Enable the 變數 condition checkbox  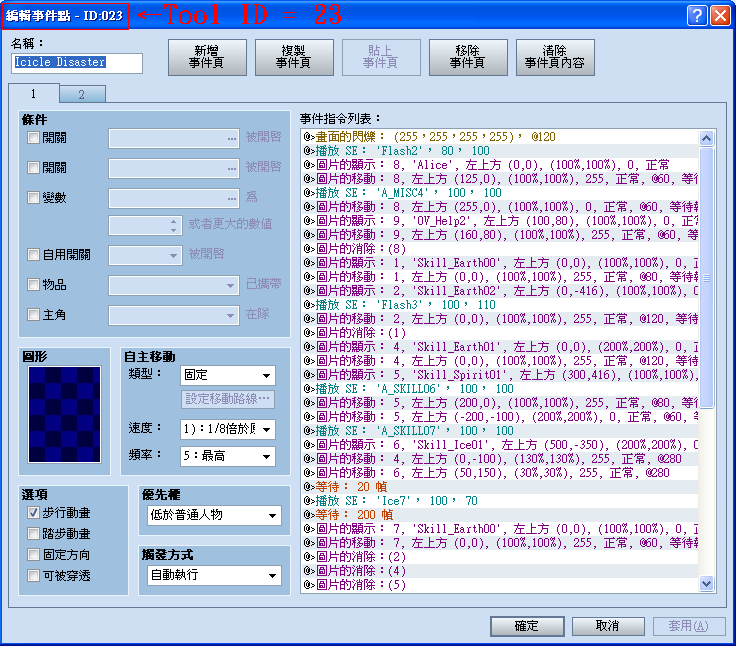point(33,198)
